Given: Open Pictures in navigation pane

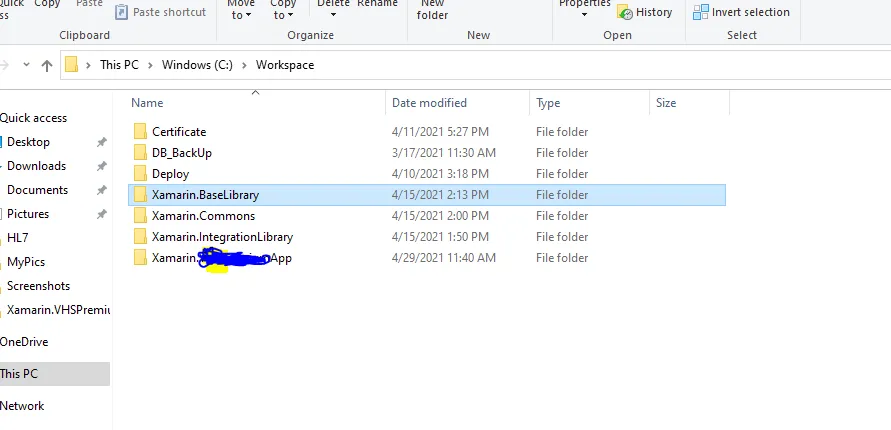Looking at the screenshot, I should point(28,214).
